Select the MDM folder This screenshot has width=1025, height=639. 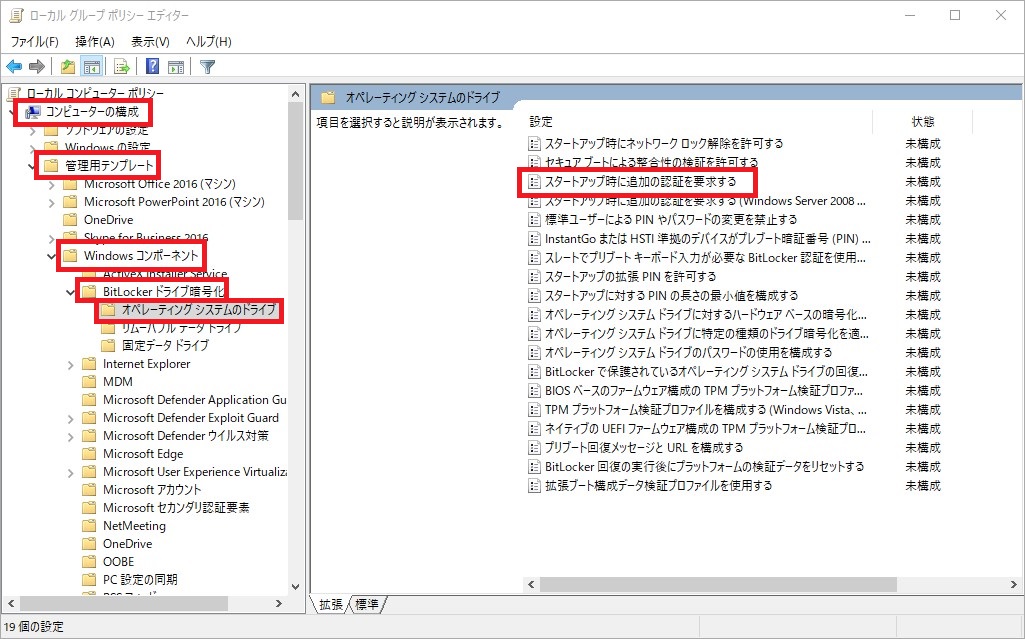(118, 382)
